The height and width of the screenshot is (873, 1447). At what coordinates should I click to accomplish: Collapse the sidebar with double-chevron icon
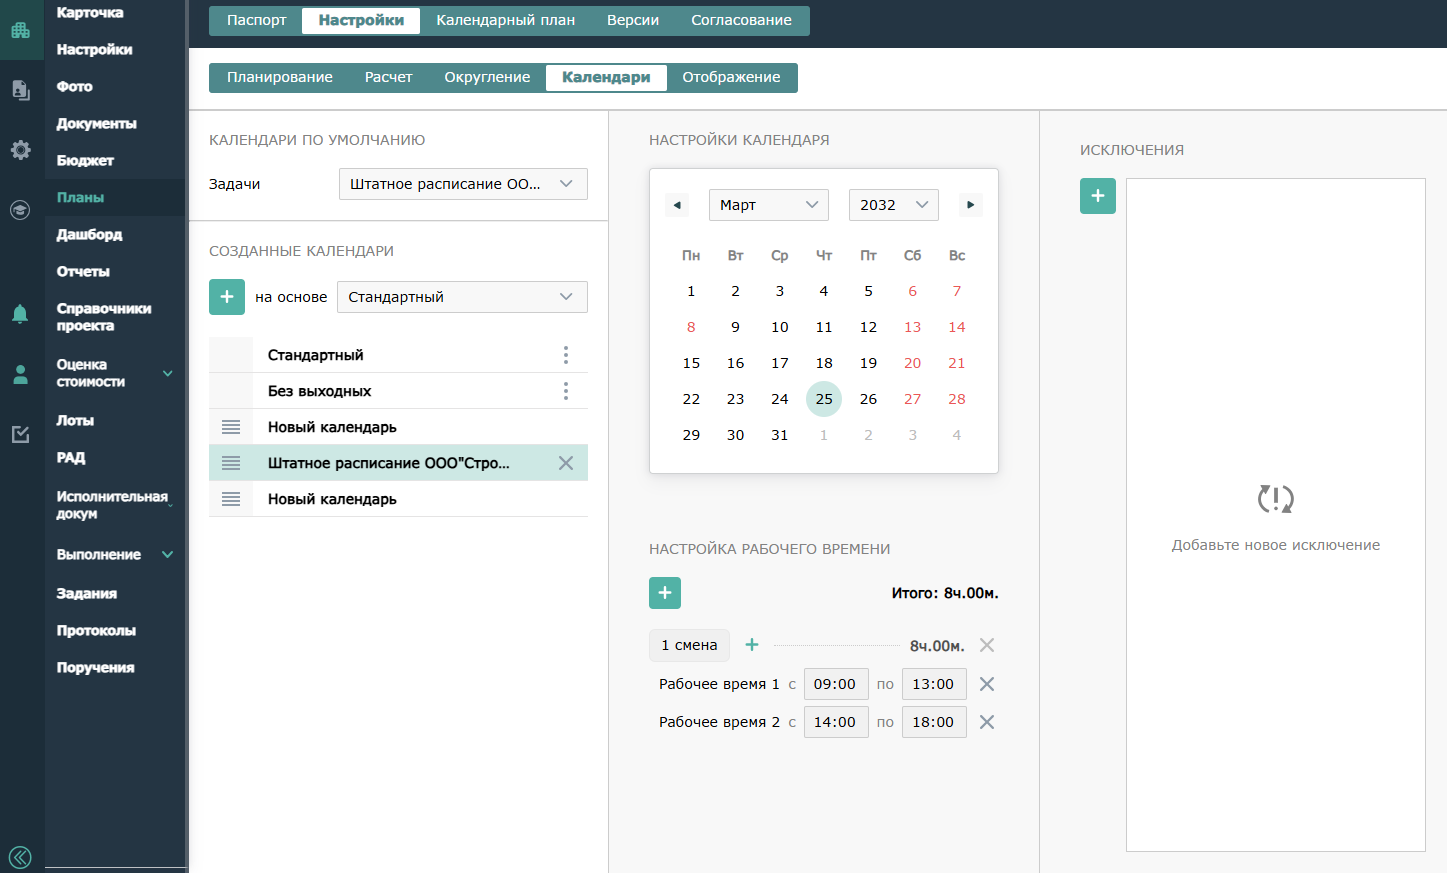(x=20, y=857)
